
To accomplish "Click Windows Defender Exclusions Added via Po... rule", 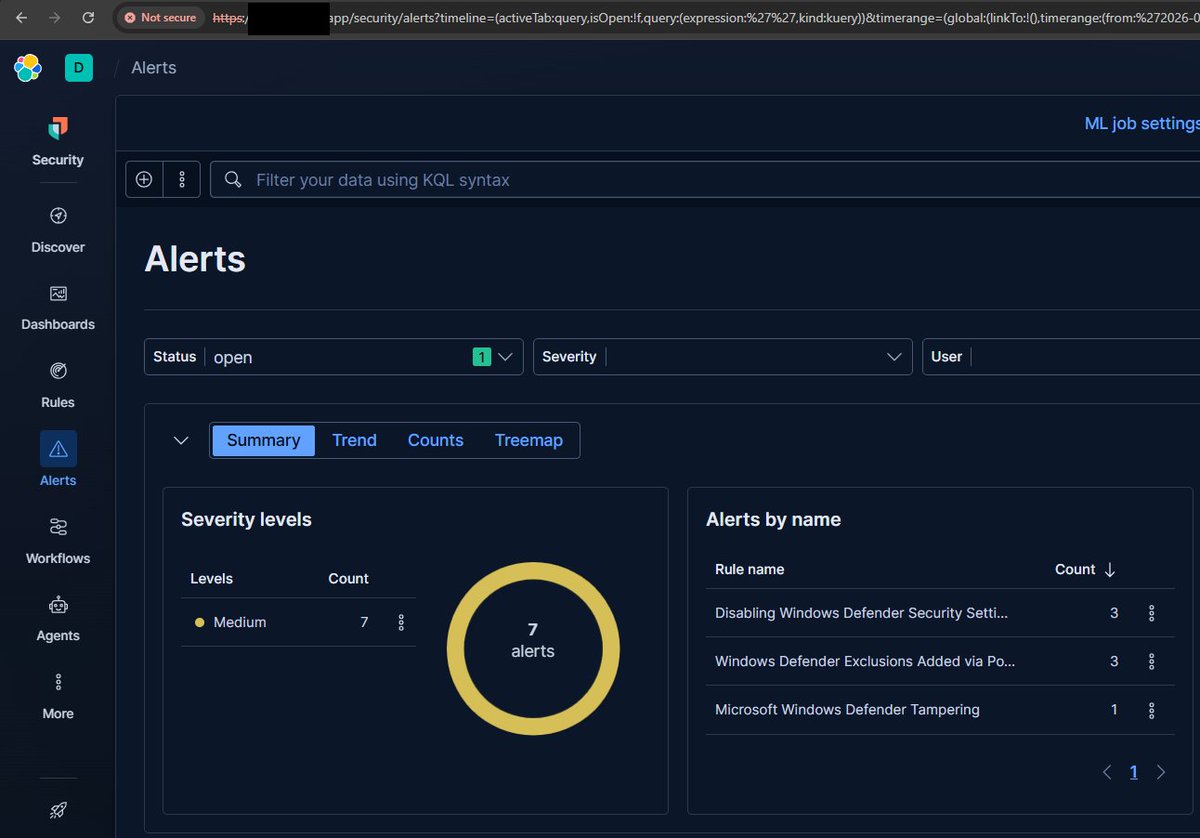I will 865,661.
